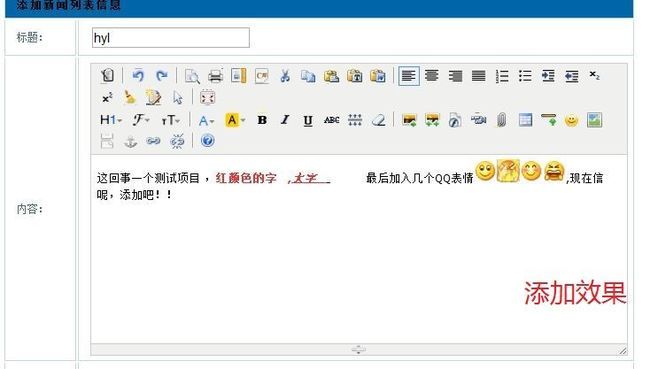
Task: Click the insert image icon
Action: tap(409, 120)
